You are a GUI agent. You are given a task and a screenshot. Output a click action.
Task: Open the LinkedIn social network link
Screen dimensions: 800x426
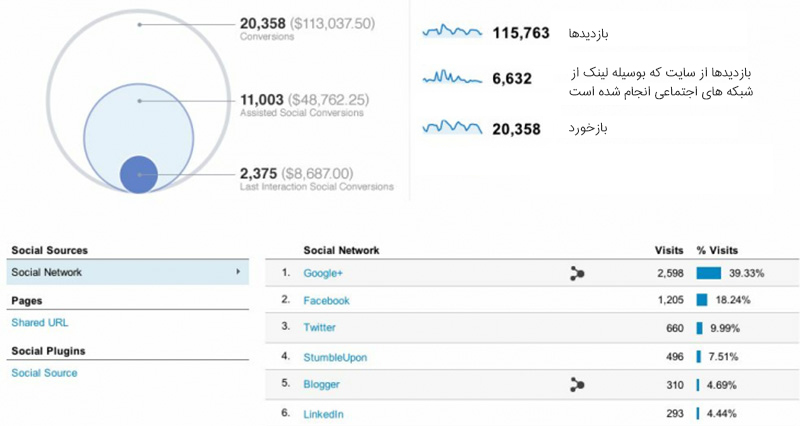coord(323,414)
